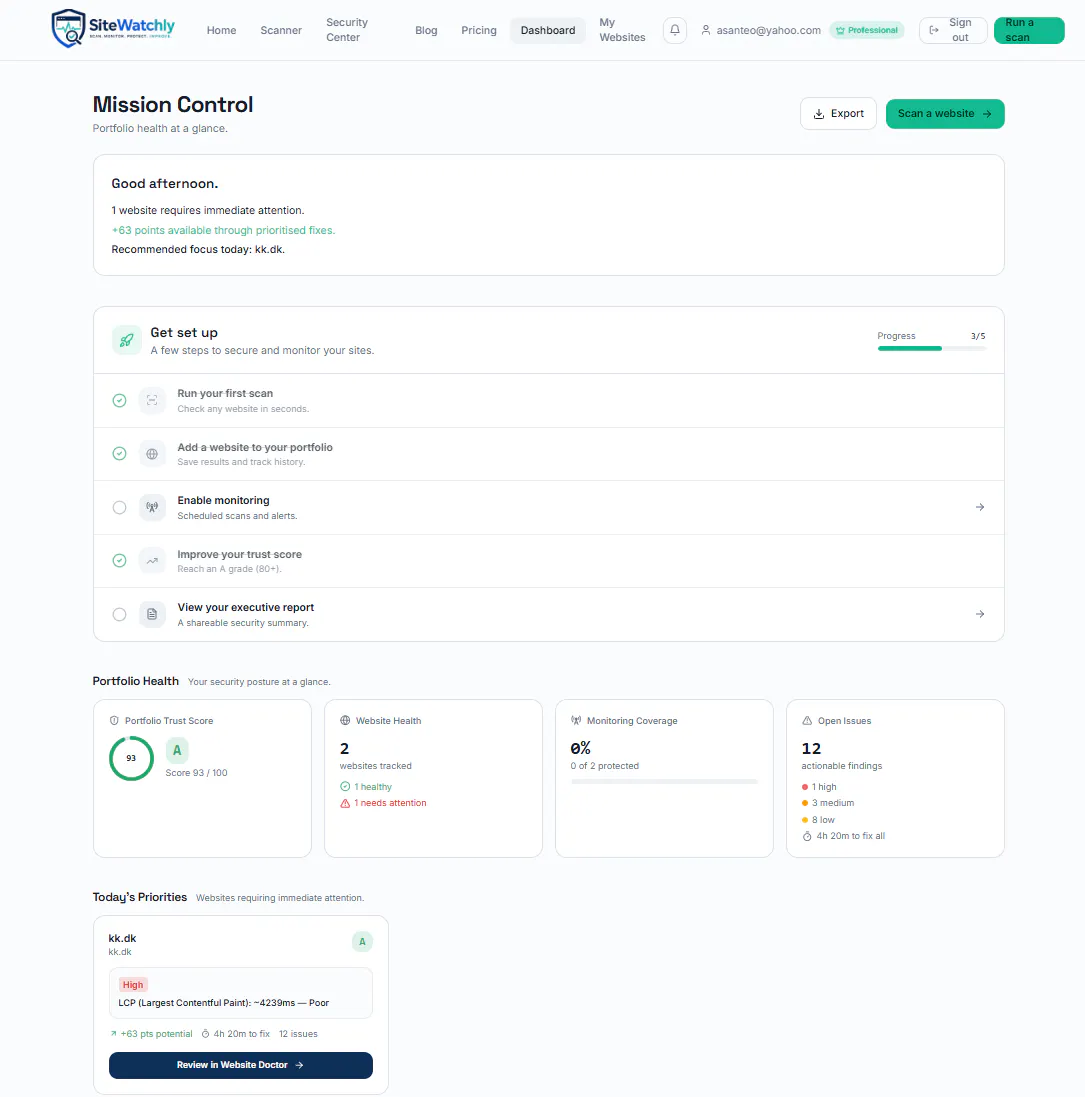
Task: Click the setup Progress bar
Action: 932,348
